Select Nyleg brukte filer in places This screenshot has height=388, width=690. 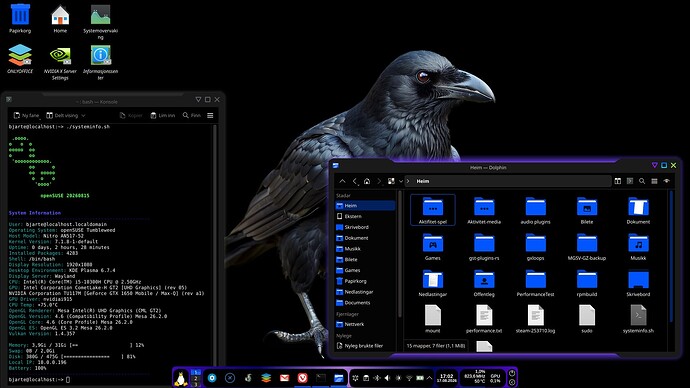coord(365,346)
